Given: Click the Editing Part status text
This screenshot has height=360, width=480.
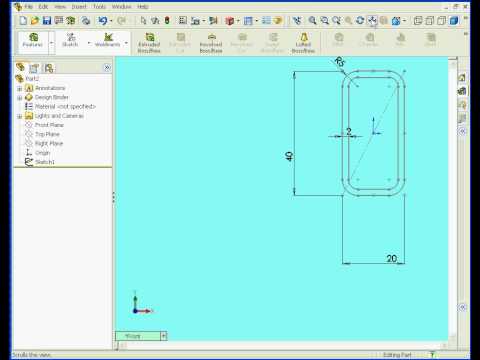Looking at the screenshot, I should click(397, 355).
